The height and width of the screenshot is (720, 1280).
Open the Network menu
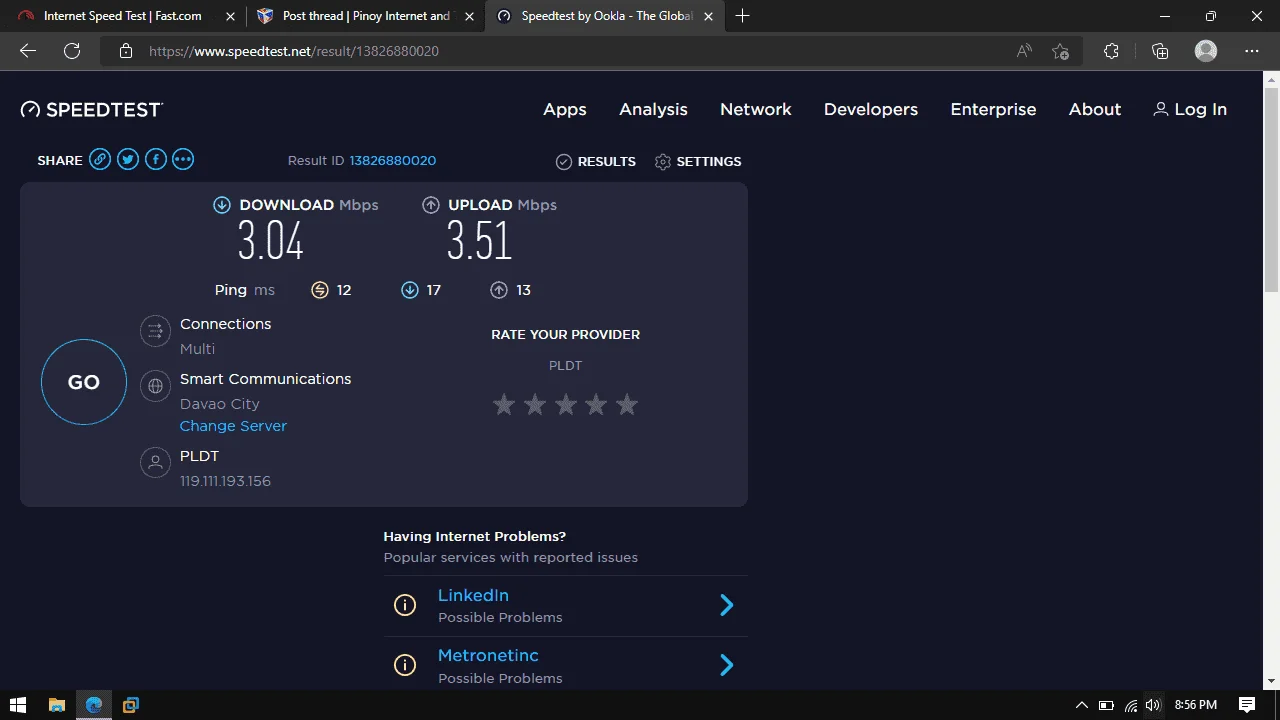click(x=756, y=109)
